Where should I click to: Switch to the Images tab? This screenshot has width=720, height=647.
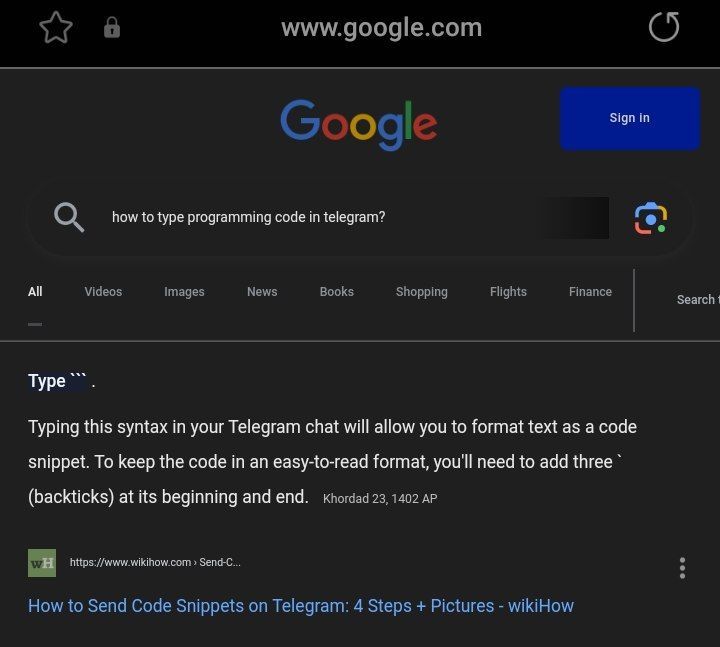(x=184, y=292)
